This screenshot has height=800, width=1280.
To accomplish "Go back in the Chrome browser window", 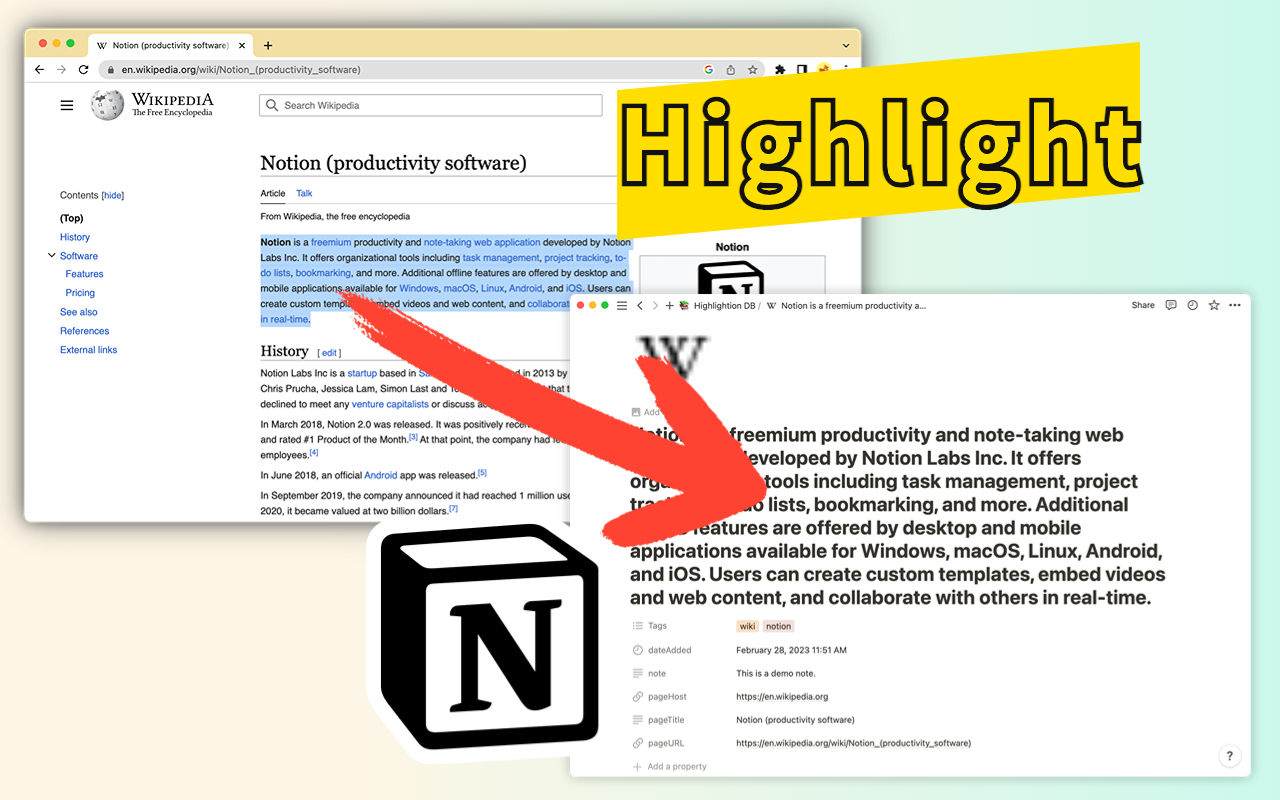I will pos(39,70).
